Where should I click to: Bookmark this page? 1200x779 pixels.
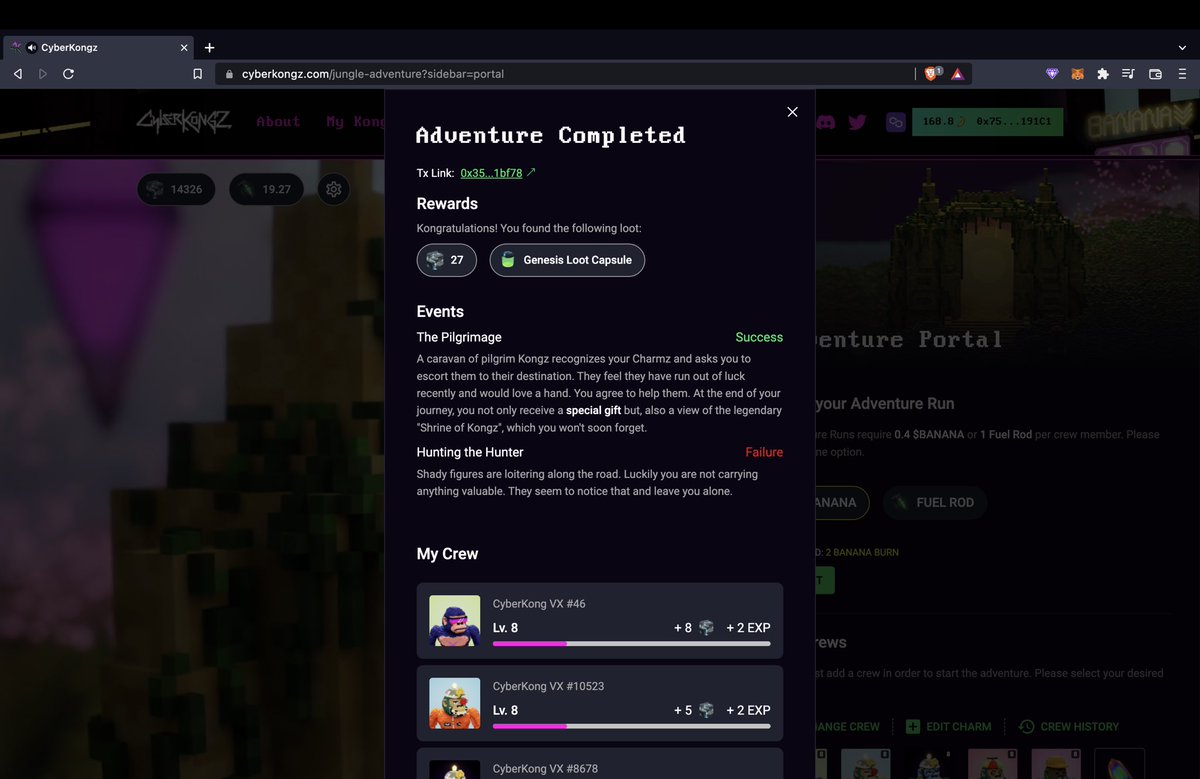coord(198,74)
